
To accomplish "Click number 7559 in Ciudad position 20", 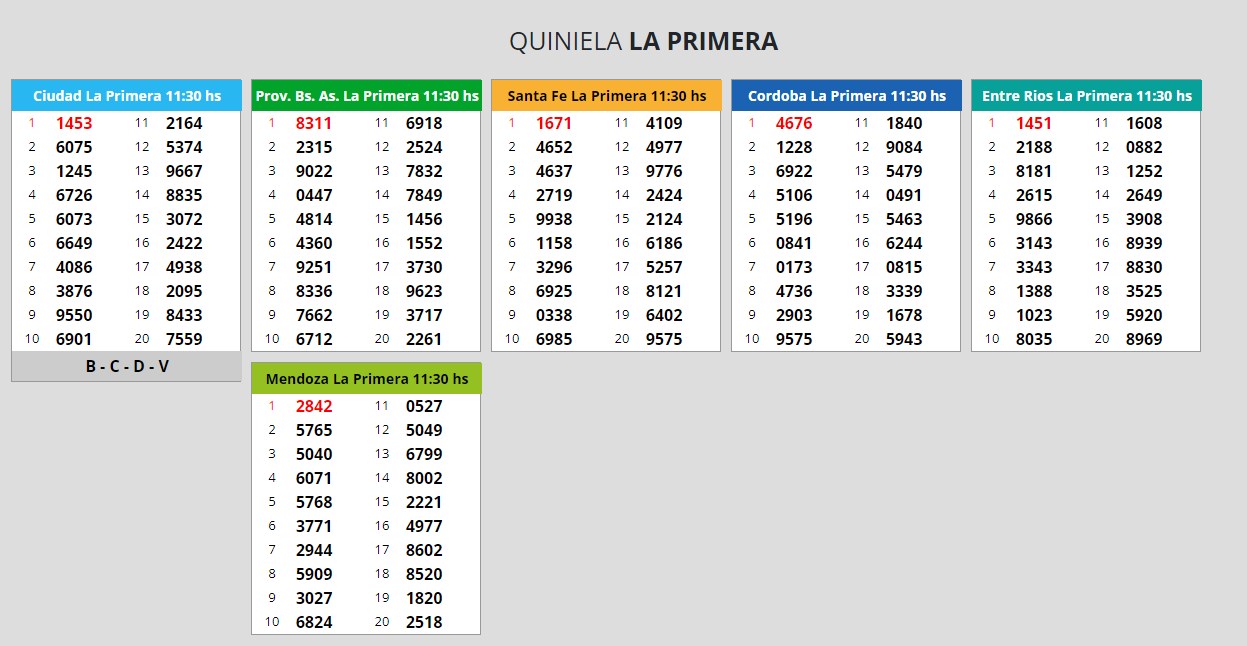I will pyautogui.click(x=184, y=339).
